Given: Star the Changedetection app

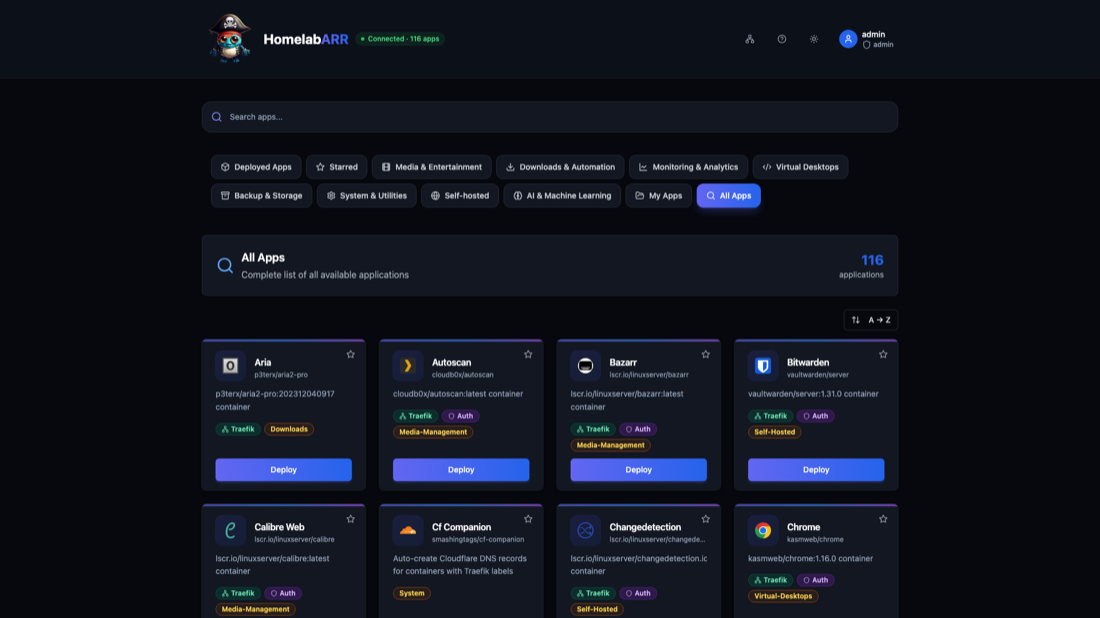Looking at the screenshot, I should [706, 519].
